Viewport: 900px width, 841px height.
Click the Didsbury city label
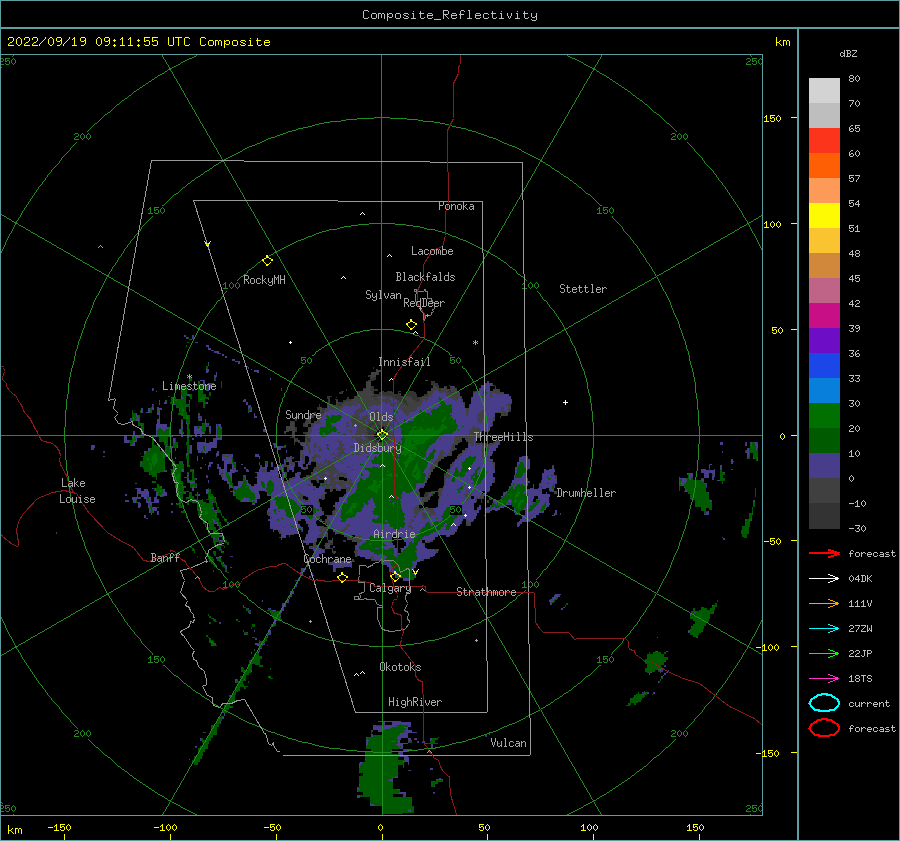pyautogui.click(x=377, y=448)
